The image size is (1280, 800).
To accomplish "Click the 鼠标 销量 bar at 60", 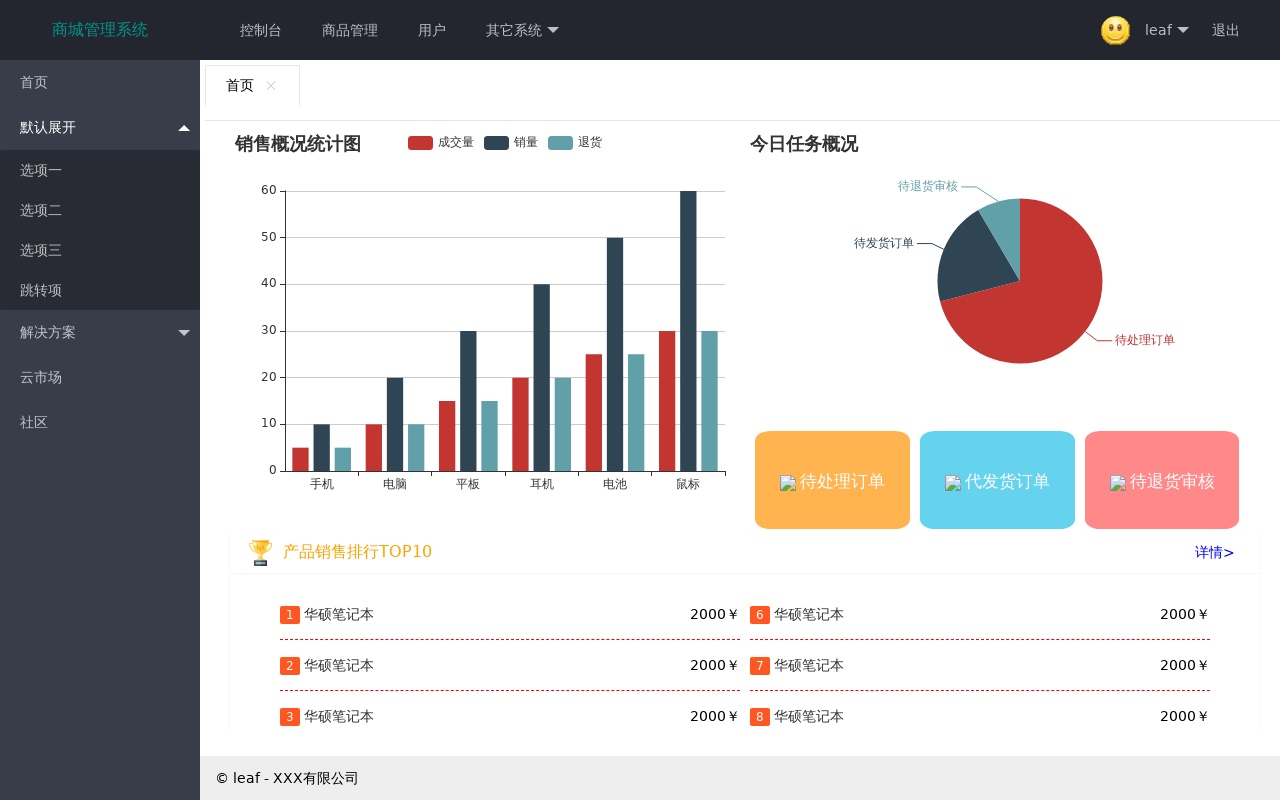I will [x=688, y=330].
